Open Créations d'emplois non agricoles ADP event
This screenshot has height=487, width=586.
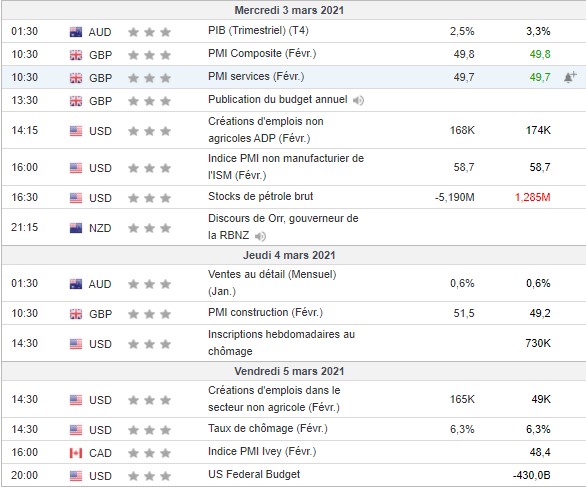[266, 130]
